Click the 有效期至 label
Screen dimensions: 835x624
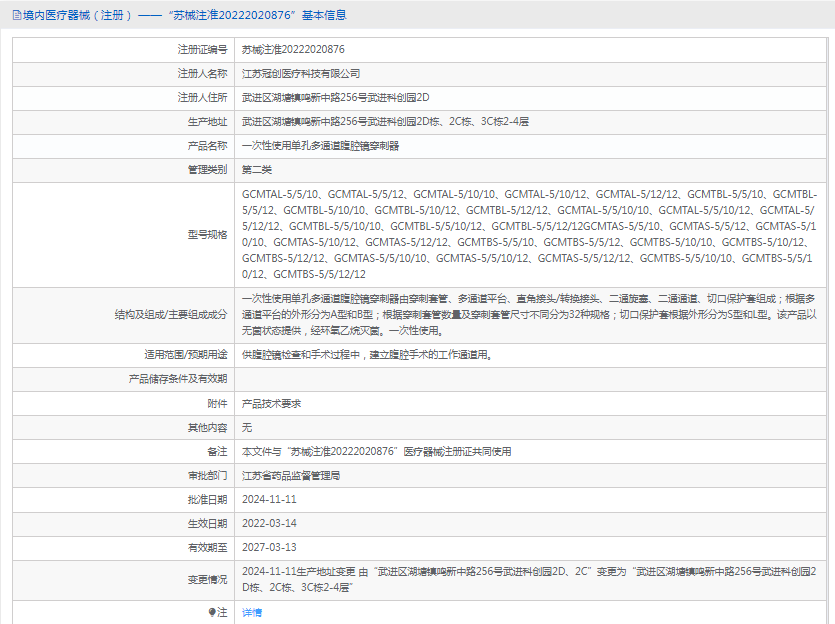click(207, 547)
